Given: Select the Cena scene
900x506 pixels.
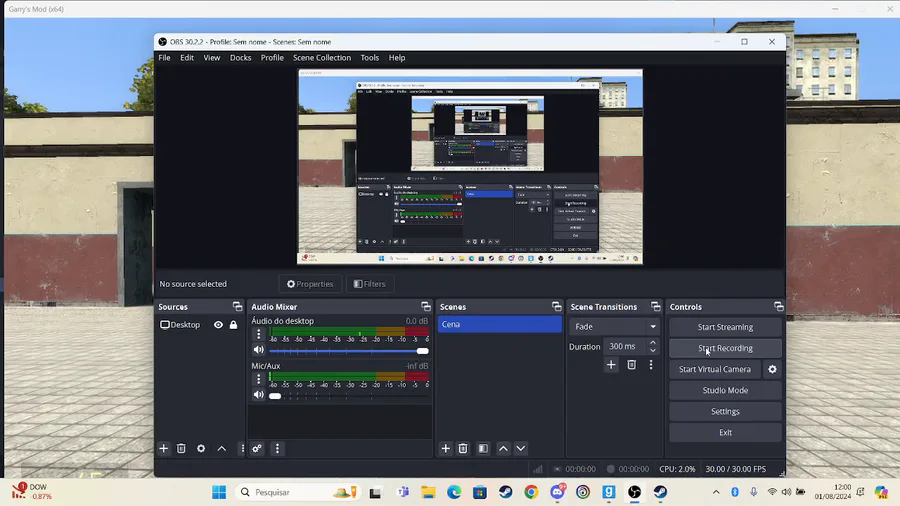Looking at the screenshot, I should click(499, 324).
